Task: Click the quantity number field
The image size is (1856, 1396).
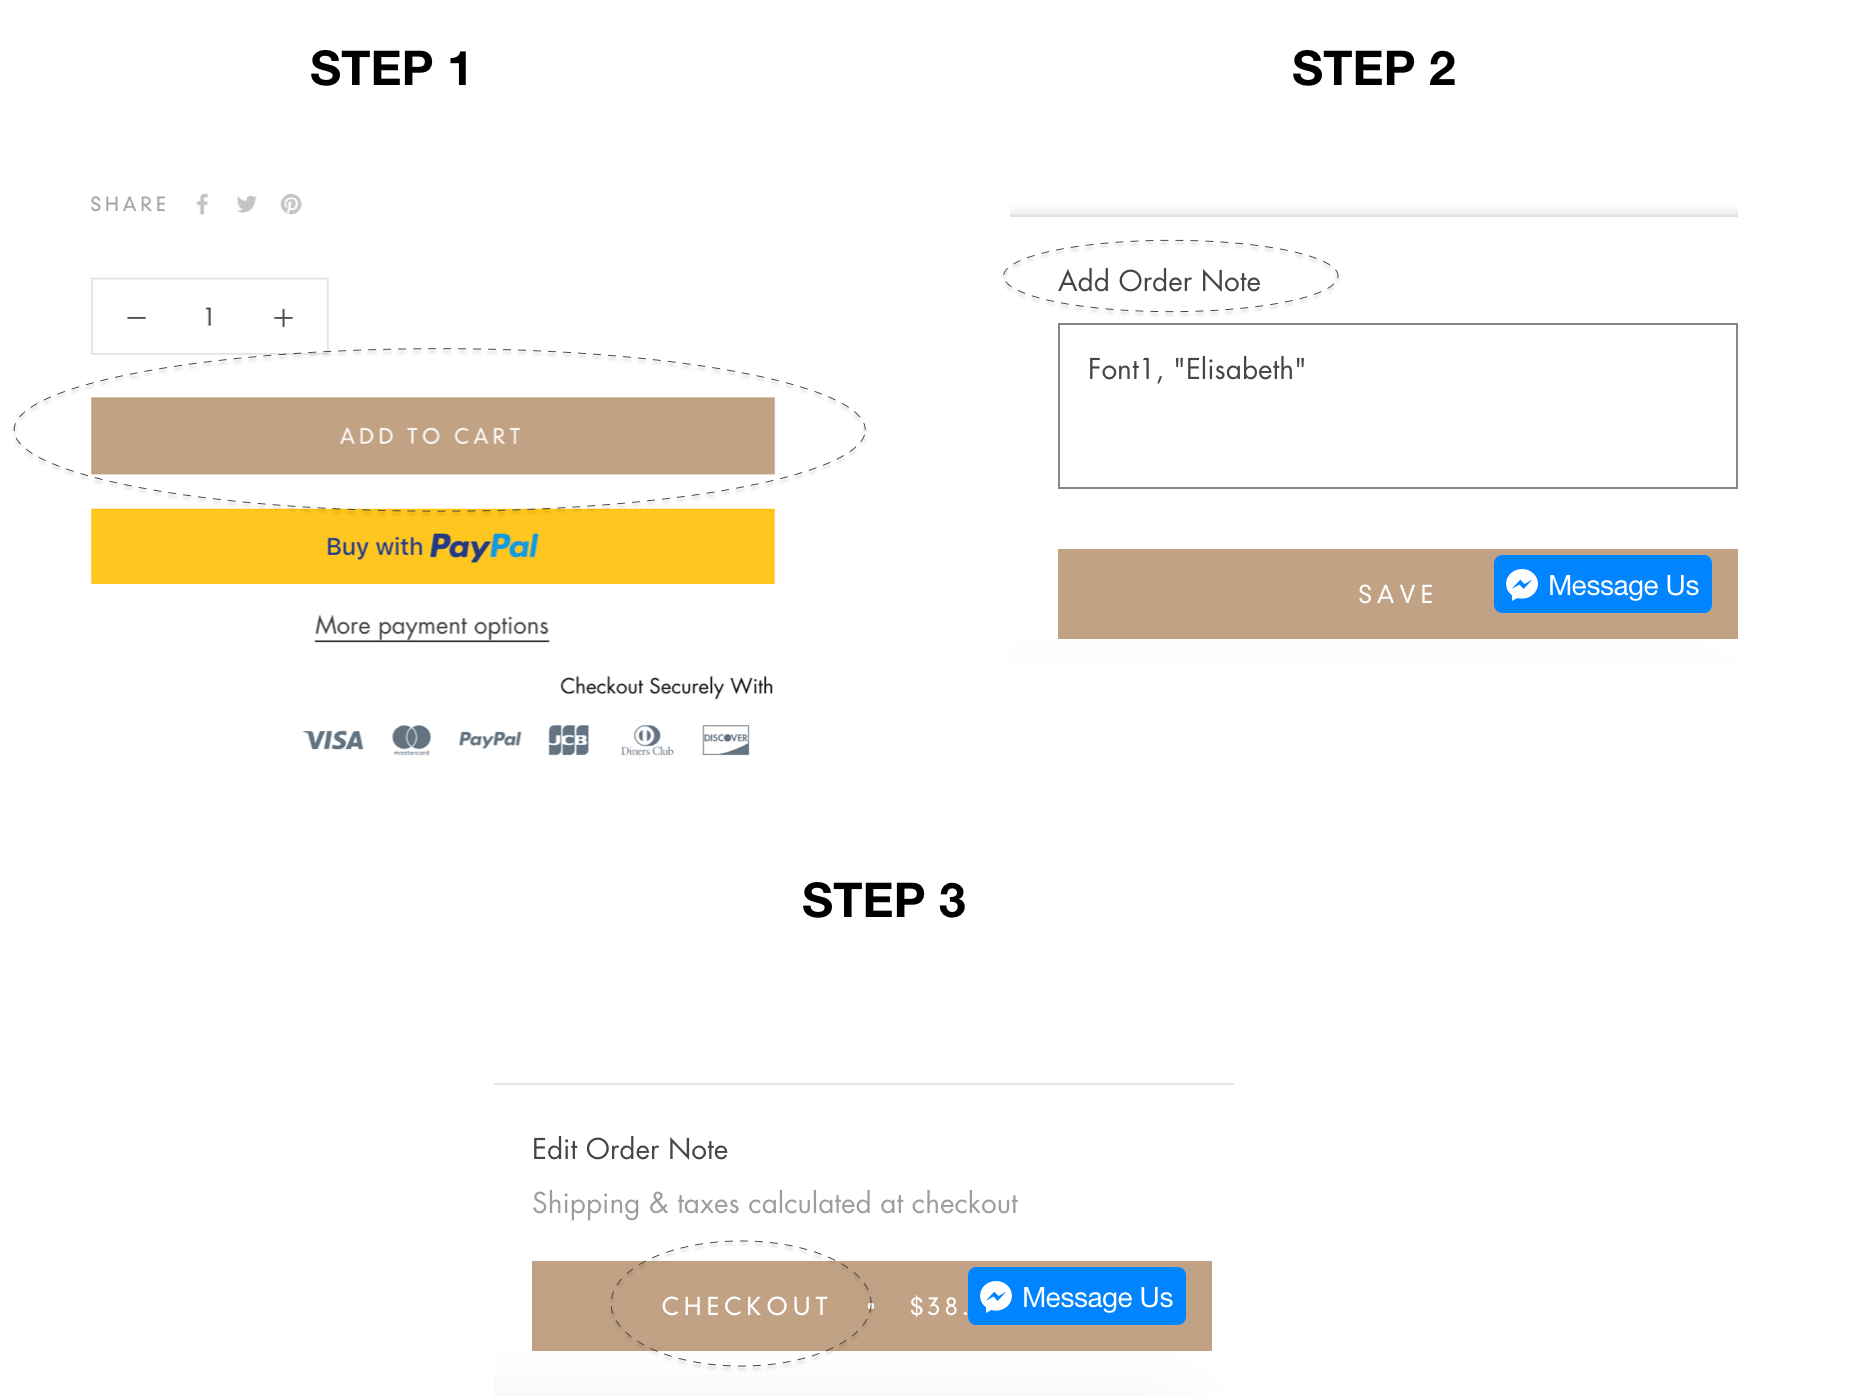Action: (x=209, y=317)
